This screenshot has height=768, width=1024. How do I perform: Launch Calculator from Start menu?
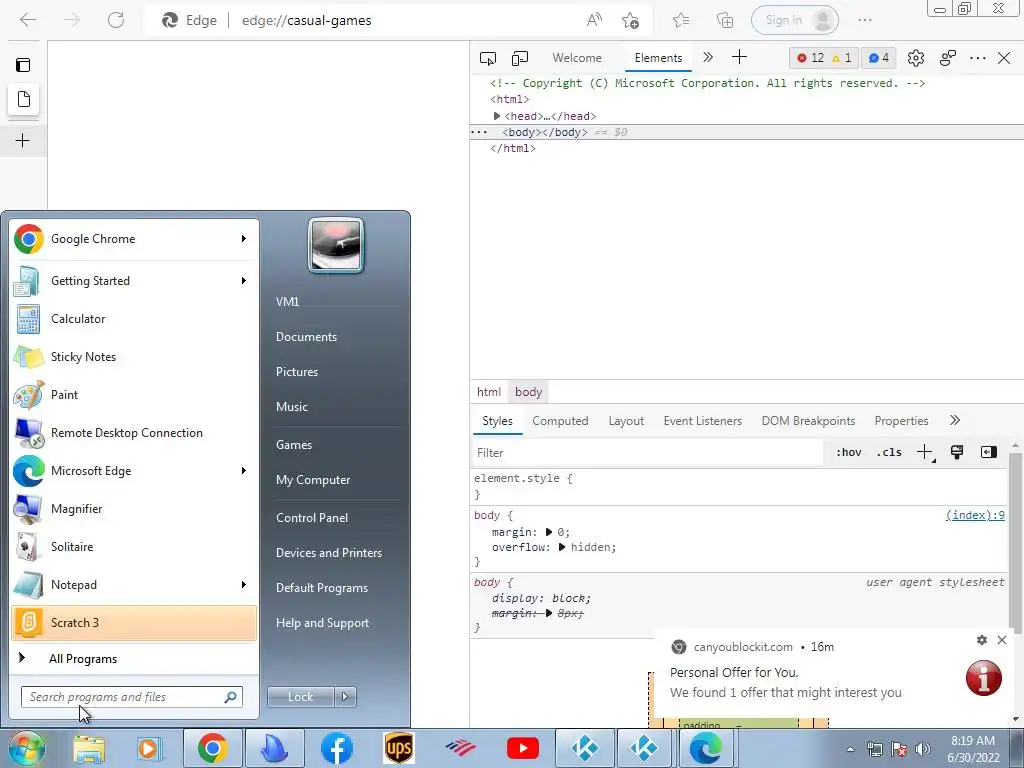[134, 319]
